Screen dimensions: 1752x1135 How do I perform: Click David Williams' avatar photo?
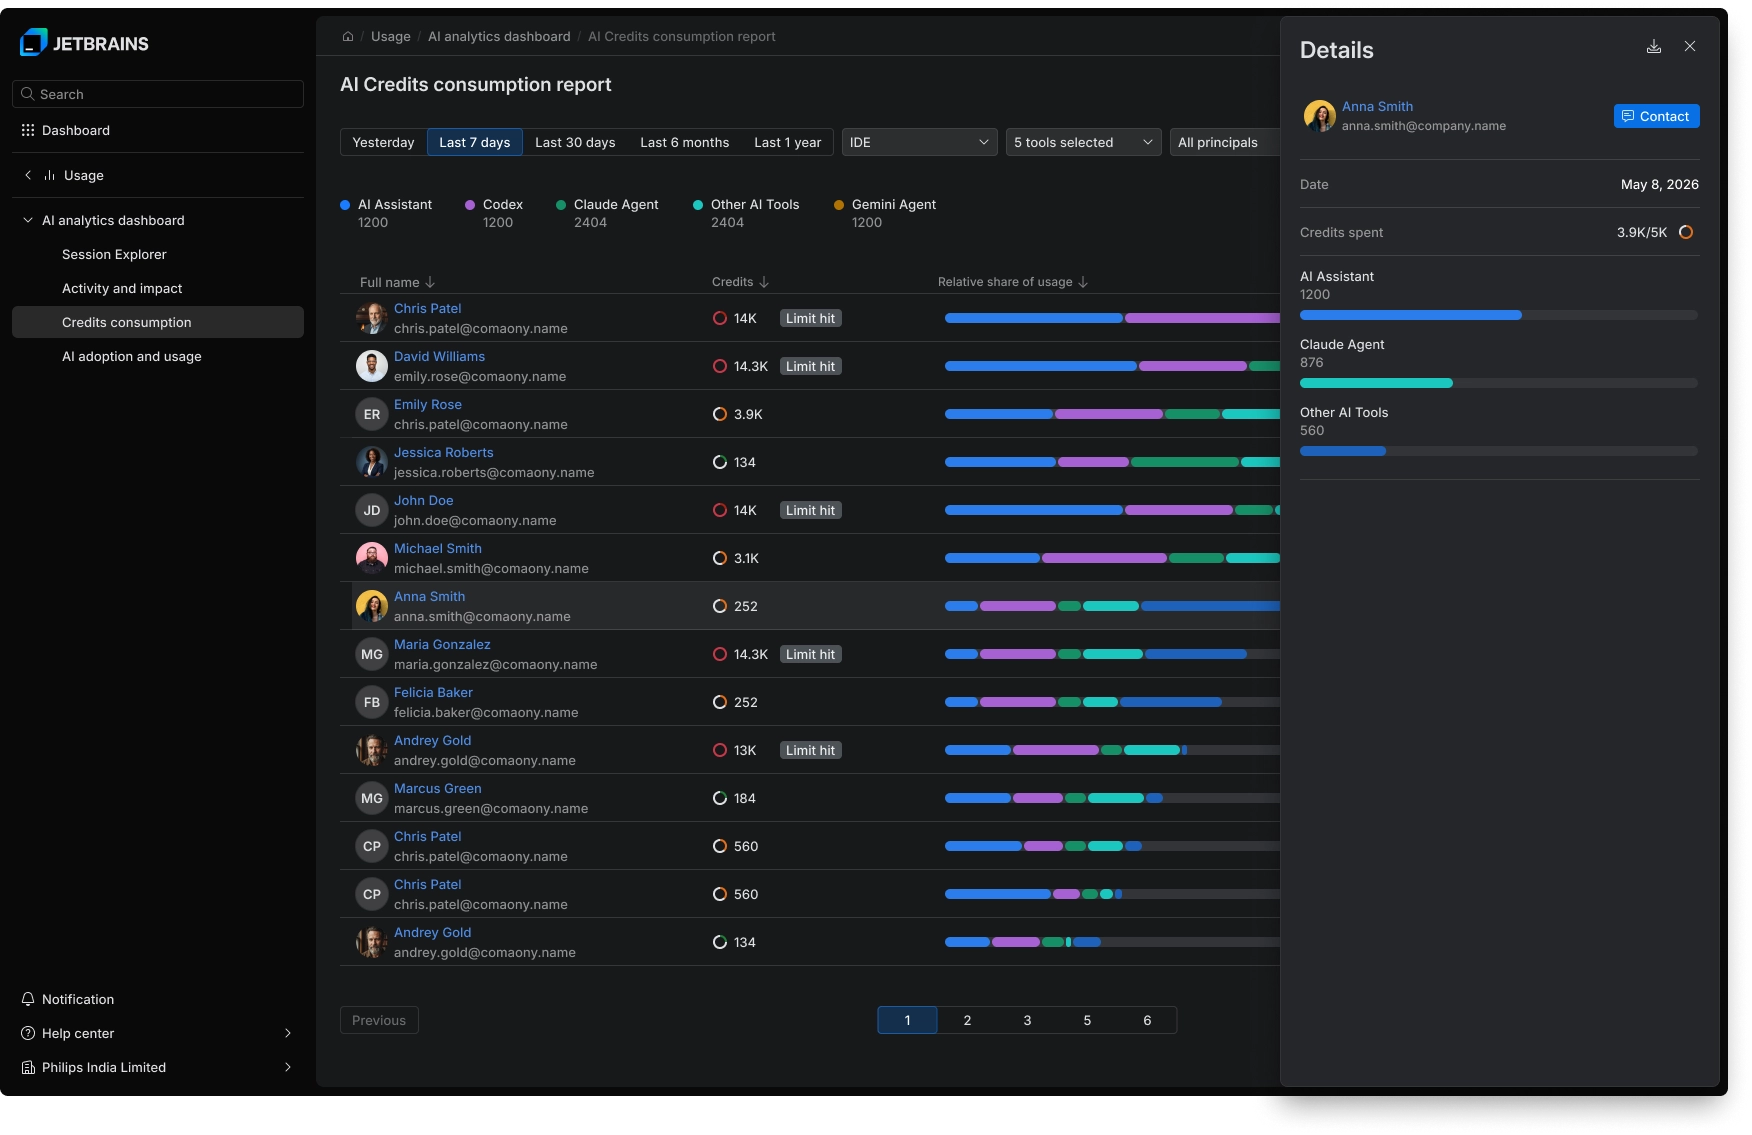[x=372, y=366]
